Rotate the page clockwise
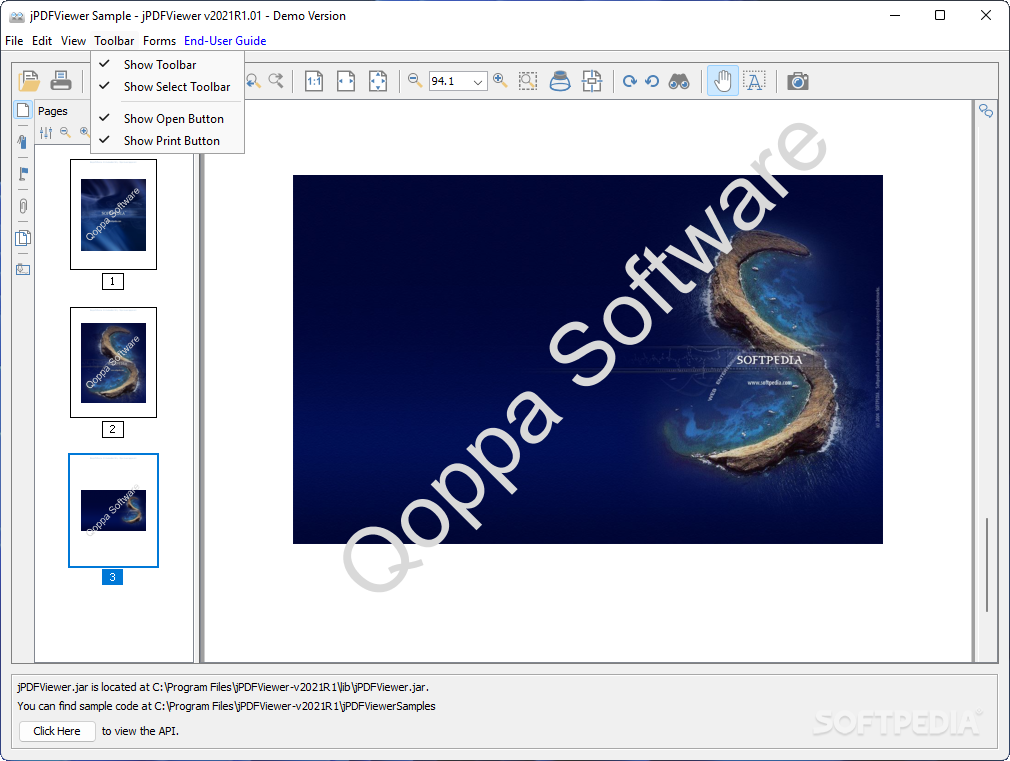1010x761 pixels. pos(630,81)
